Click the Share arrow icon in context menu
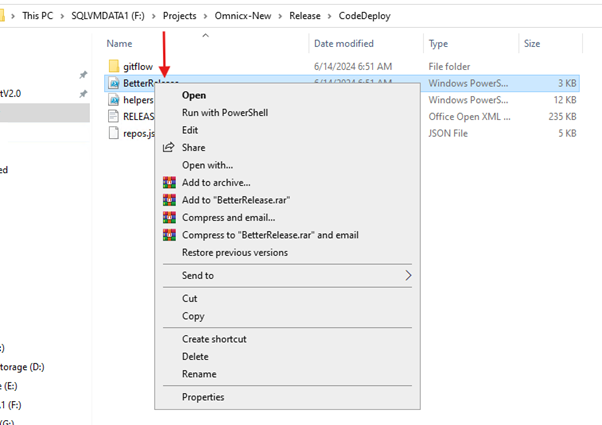 coord(169,147)
